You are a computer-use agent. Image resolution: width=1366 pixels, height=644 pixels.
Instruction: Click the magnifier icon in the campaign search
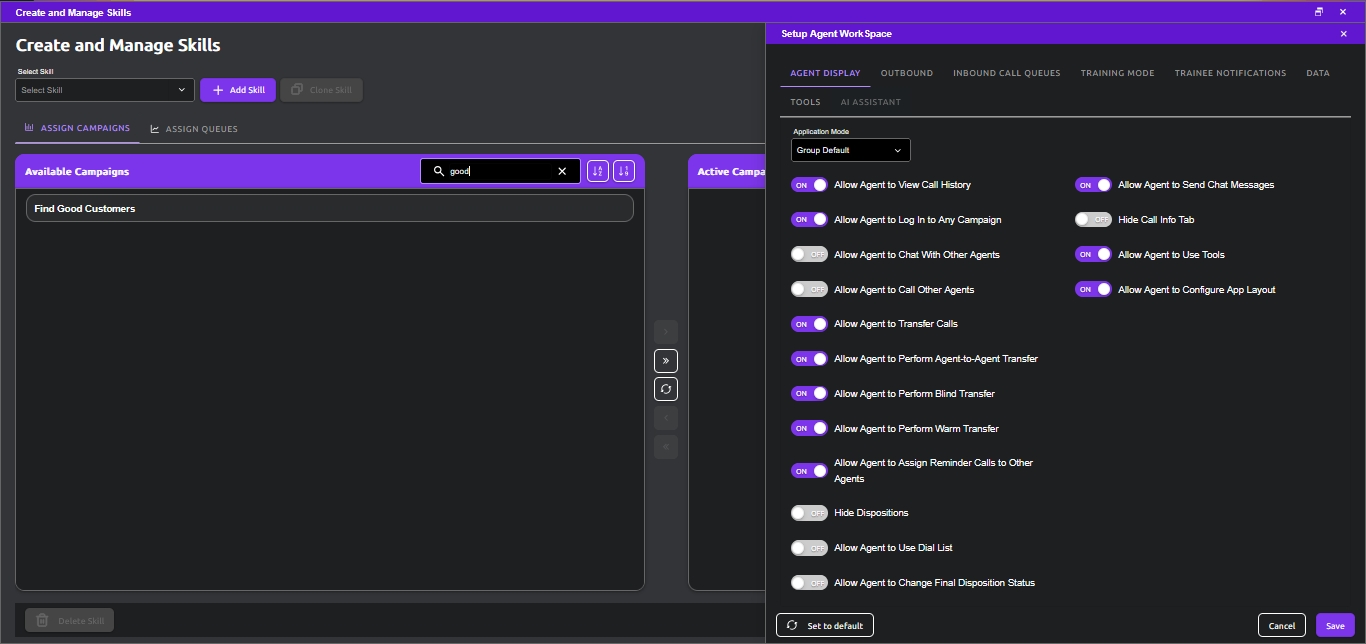click(438, 171)
